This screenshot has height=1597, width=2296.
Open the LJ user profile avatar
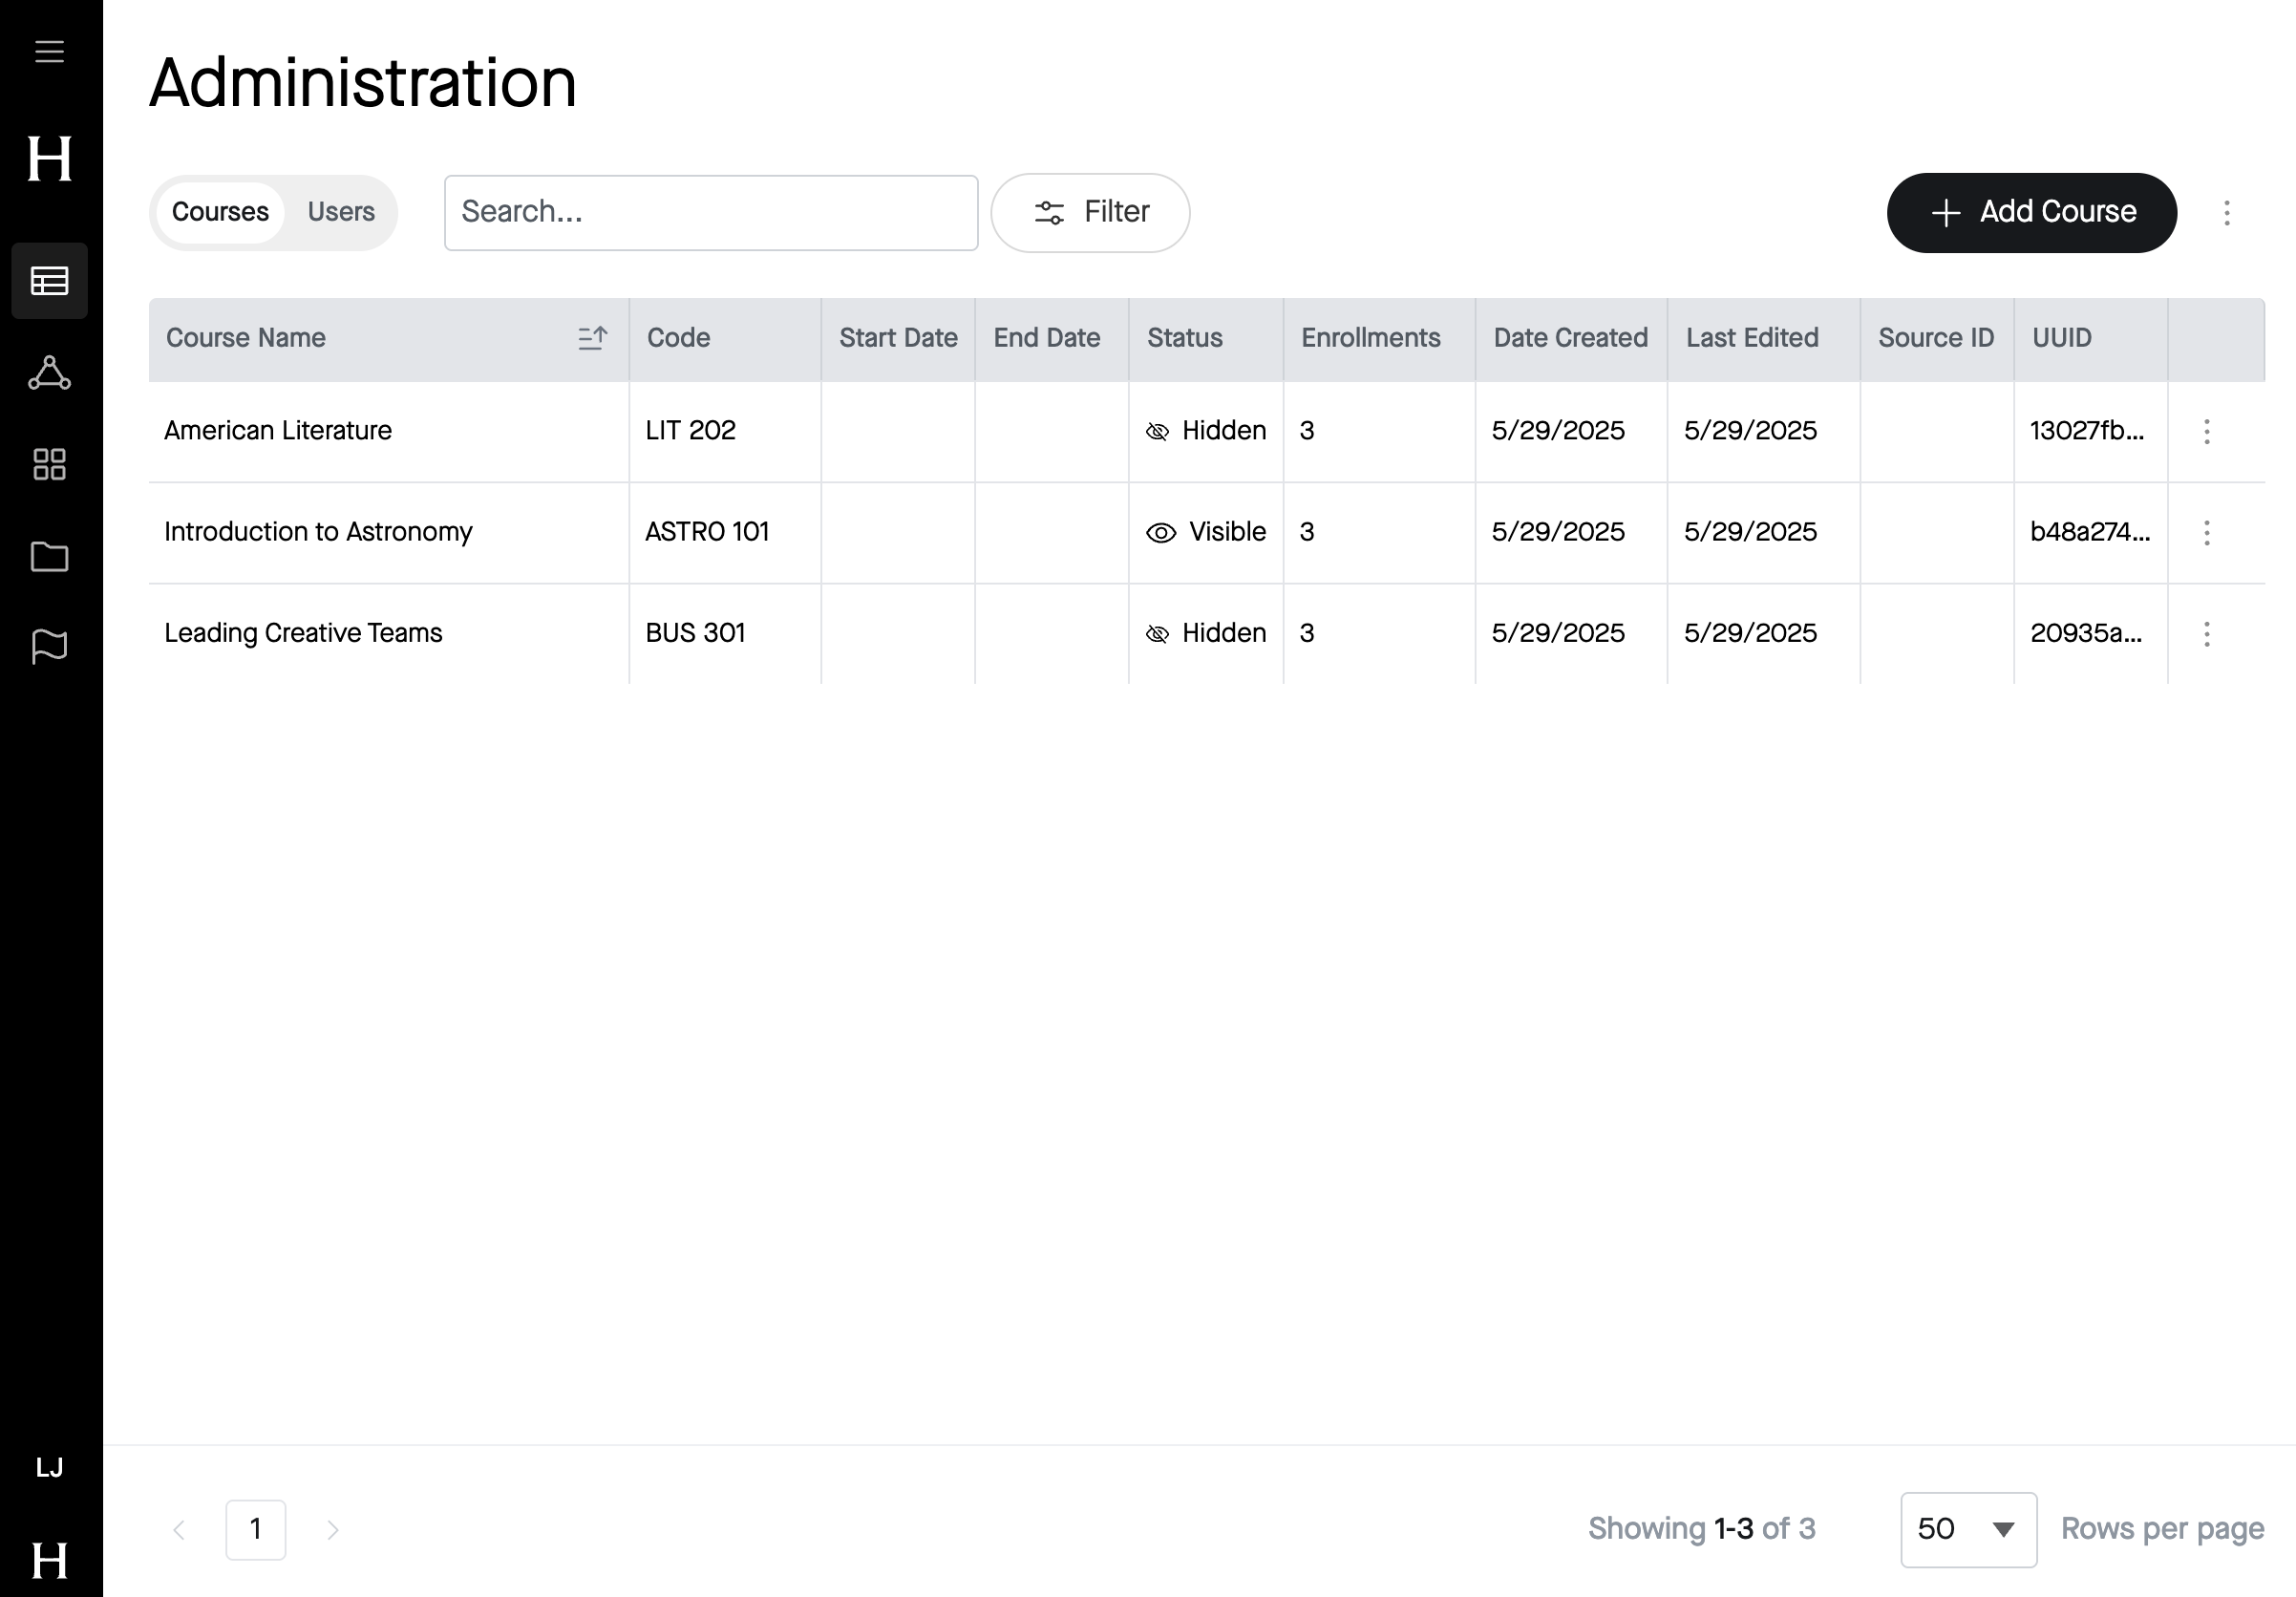[x=49, y=1467]
